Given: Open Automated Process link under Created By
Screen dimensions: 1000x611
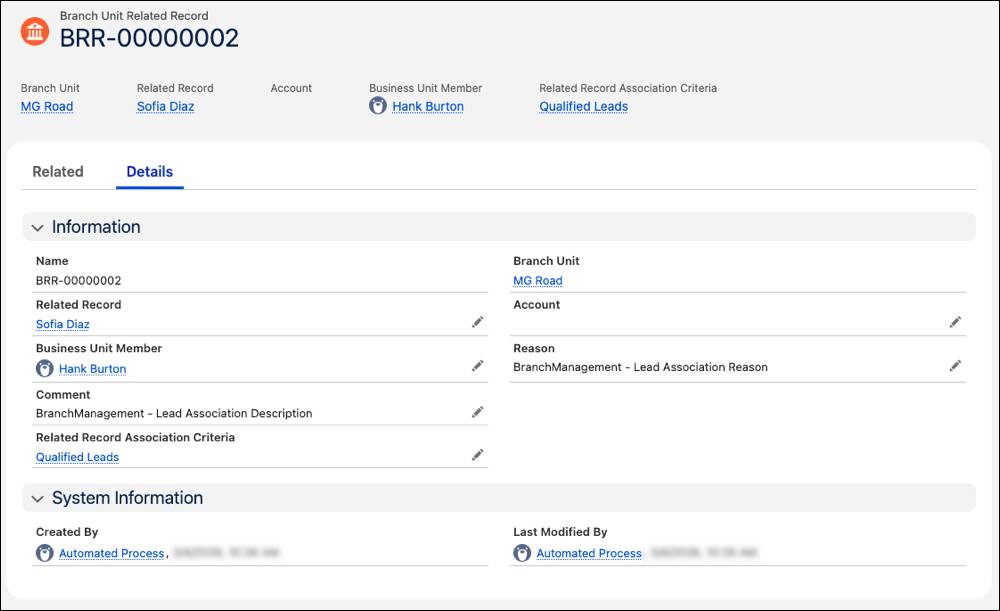Looking at the screenshot, I should [x=112, y=553].
